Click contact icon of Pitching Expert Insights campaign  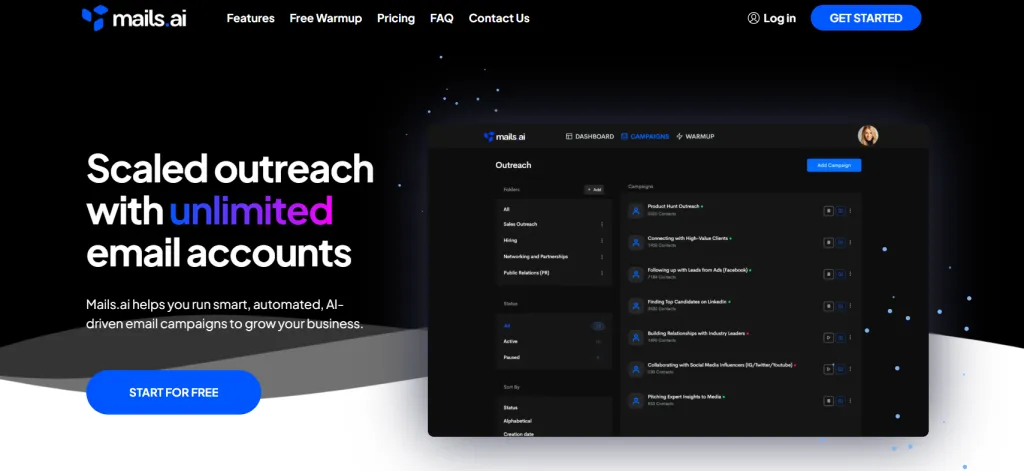pyautogui.click(x=635, y=400)
